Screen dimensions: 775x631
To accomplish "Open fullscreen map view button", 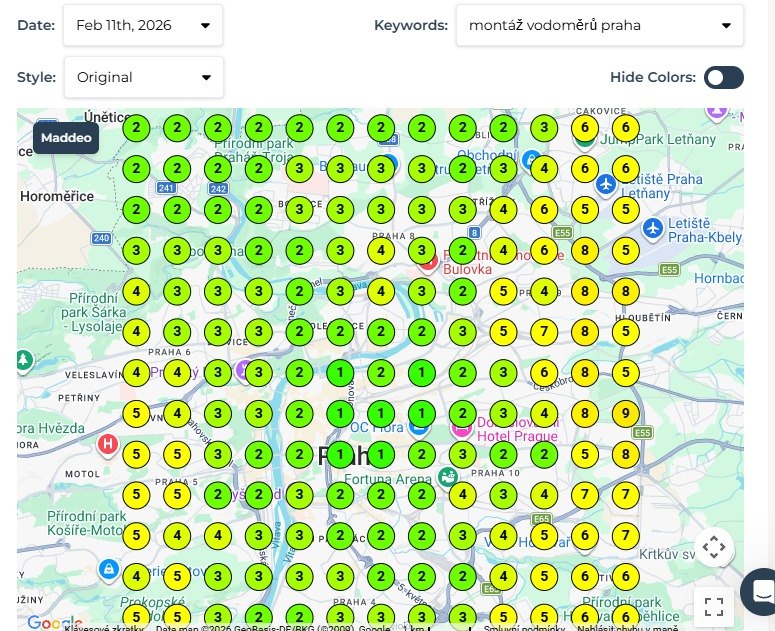I will pyautogui.click(x=714, y=607).
